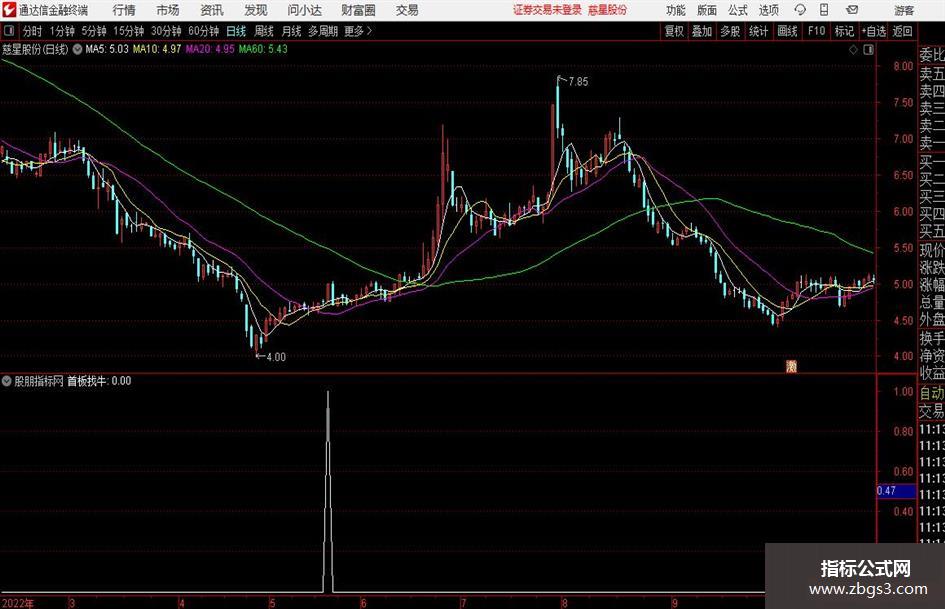Click the 返回 button

902,31
